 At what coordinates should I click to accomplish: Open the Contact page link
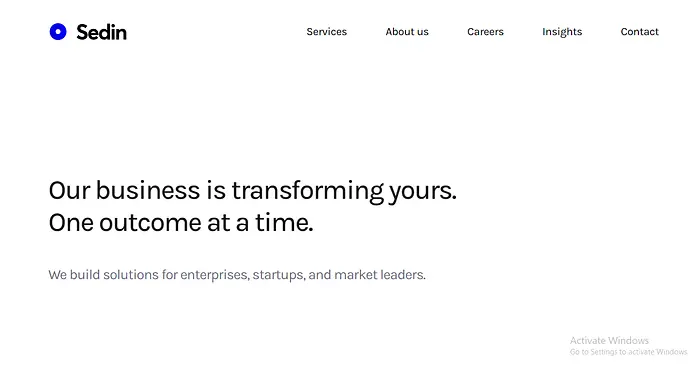tap(639, 32)
